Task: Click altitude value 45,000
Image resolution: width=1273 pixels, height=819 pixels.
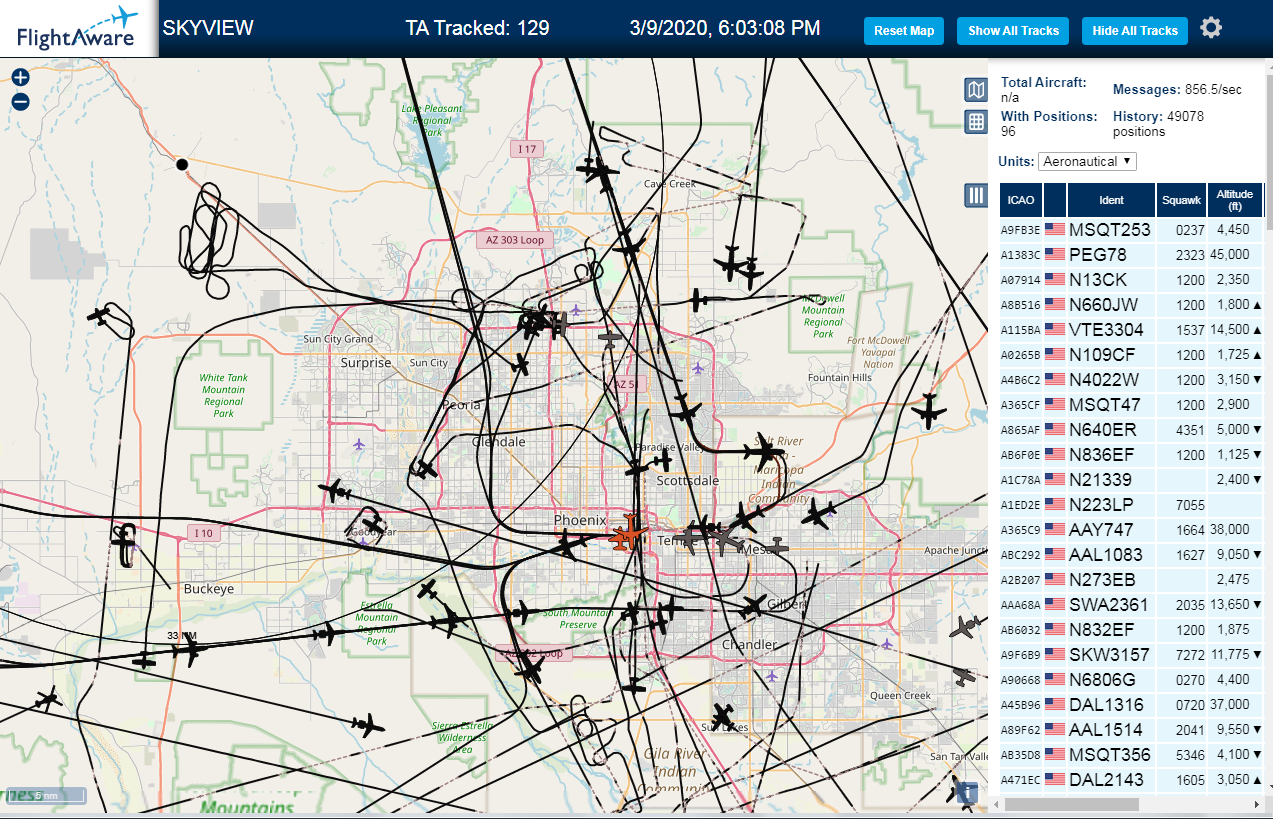Action: click(x=1231, y=255)
